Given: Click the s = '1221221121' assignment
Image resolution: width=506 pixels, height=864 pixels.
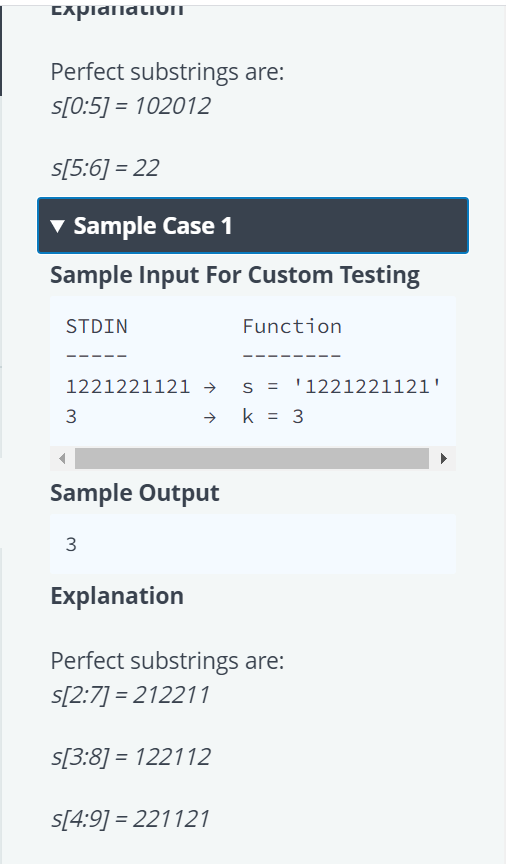Looking at the screenshot, I should 342,386.
